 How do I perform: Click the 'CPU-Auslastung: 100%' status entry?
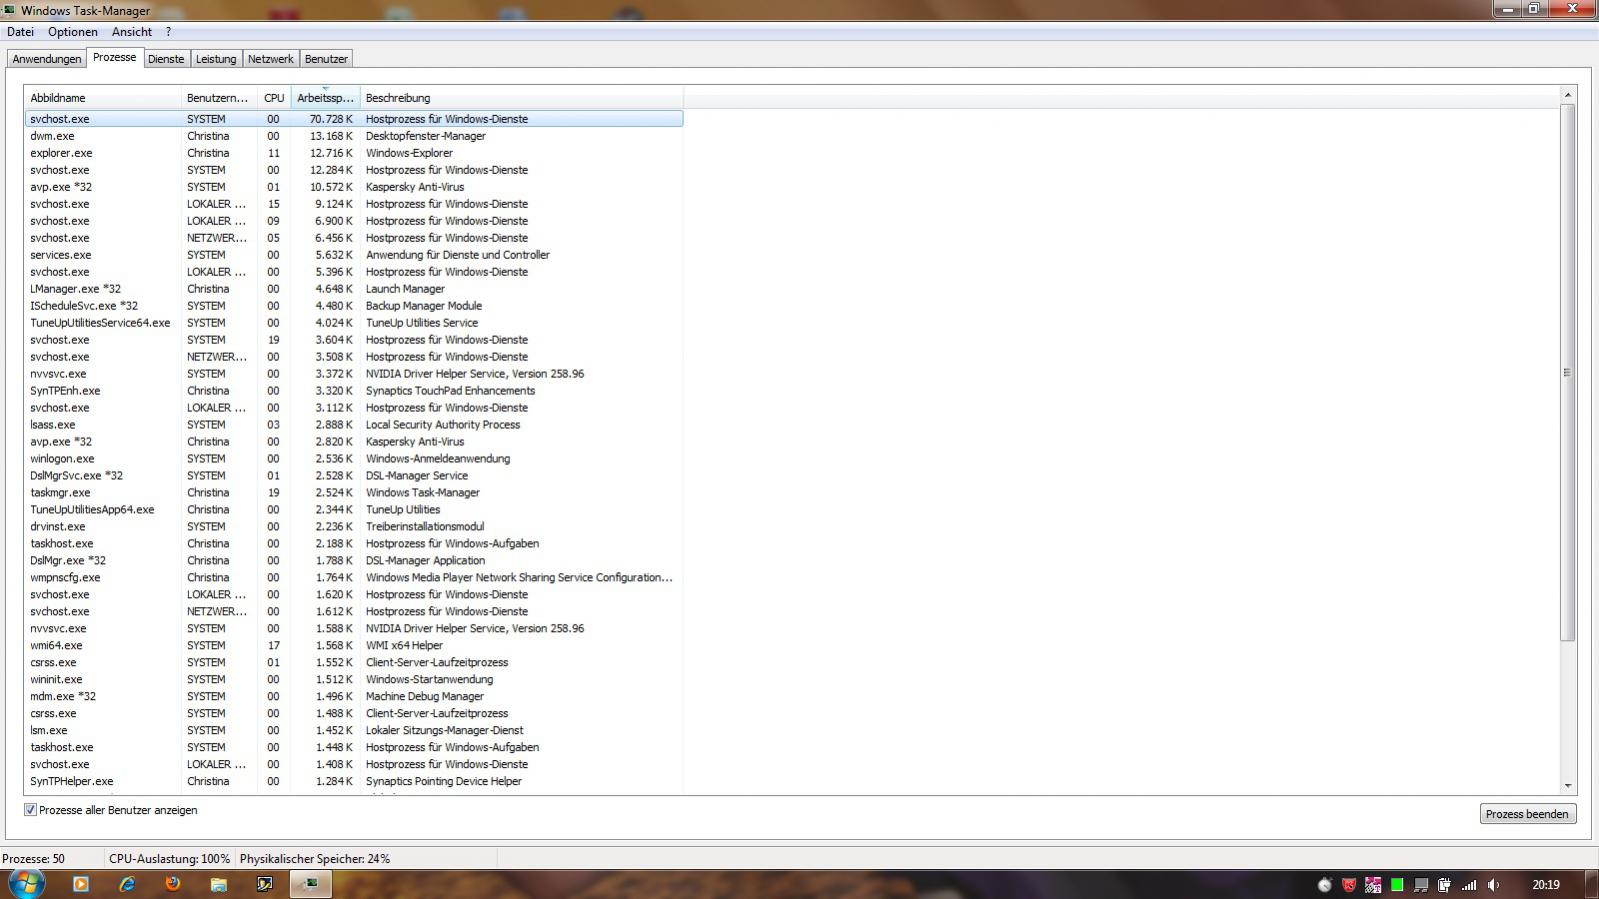pos(169,859)
